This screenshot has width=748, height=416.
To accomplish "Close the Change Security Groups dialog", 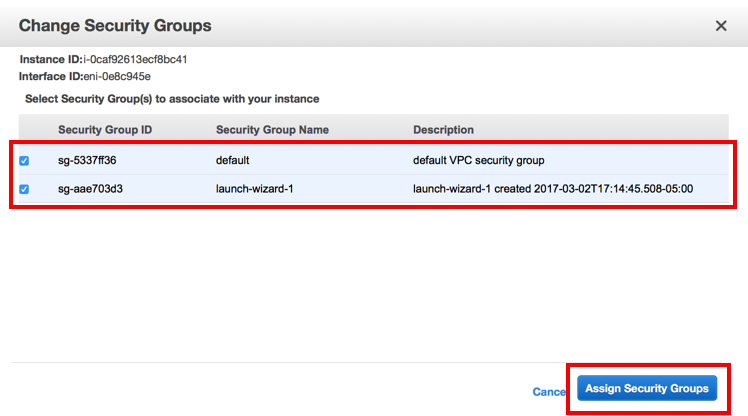I will 721,26.
